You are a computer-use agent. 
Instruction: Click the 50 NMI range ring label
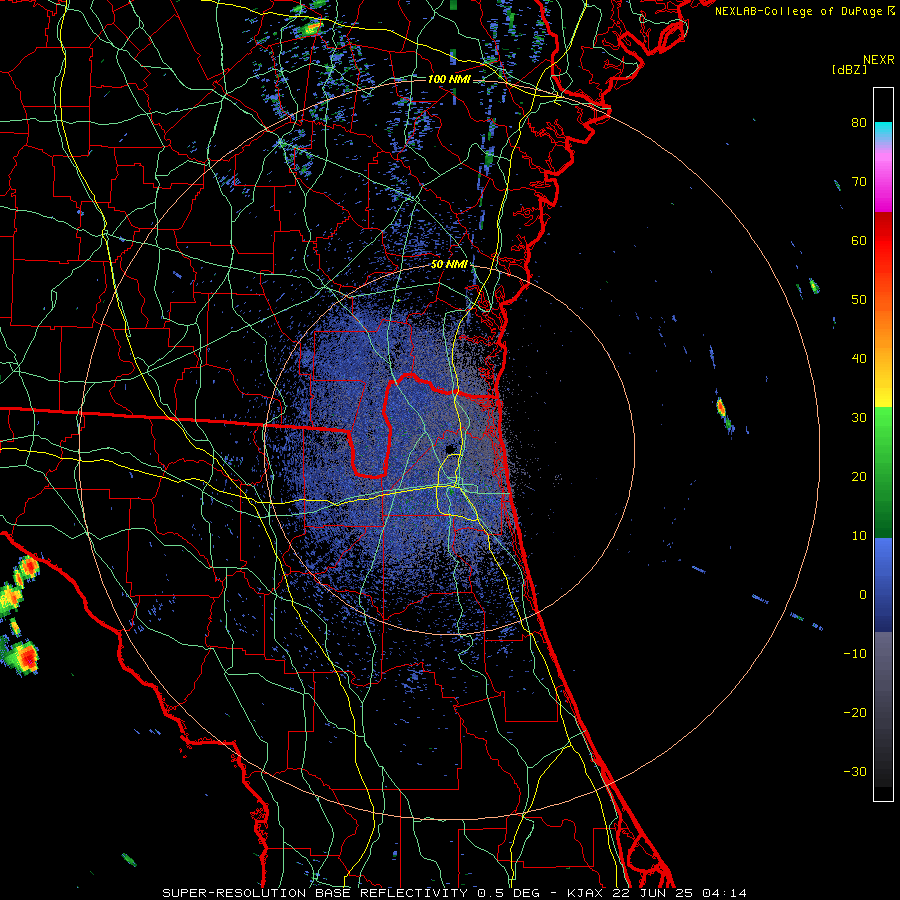pos(449,265)
